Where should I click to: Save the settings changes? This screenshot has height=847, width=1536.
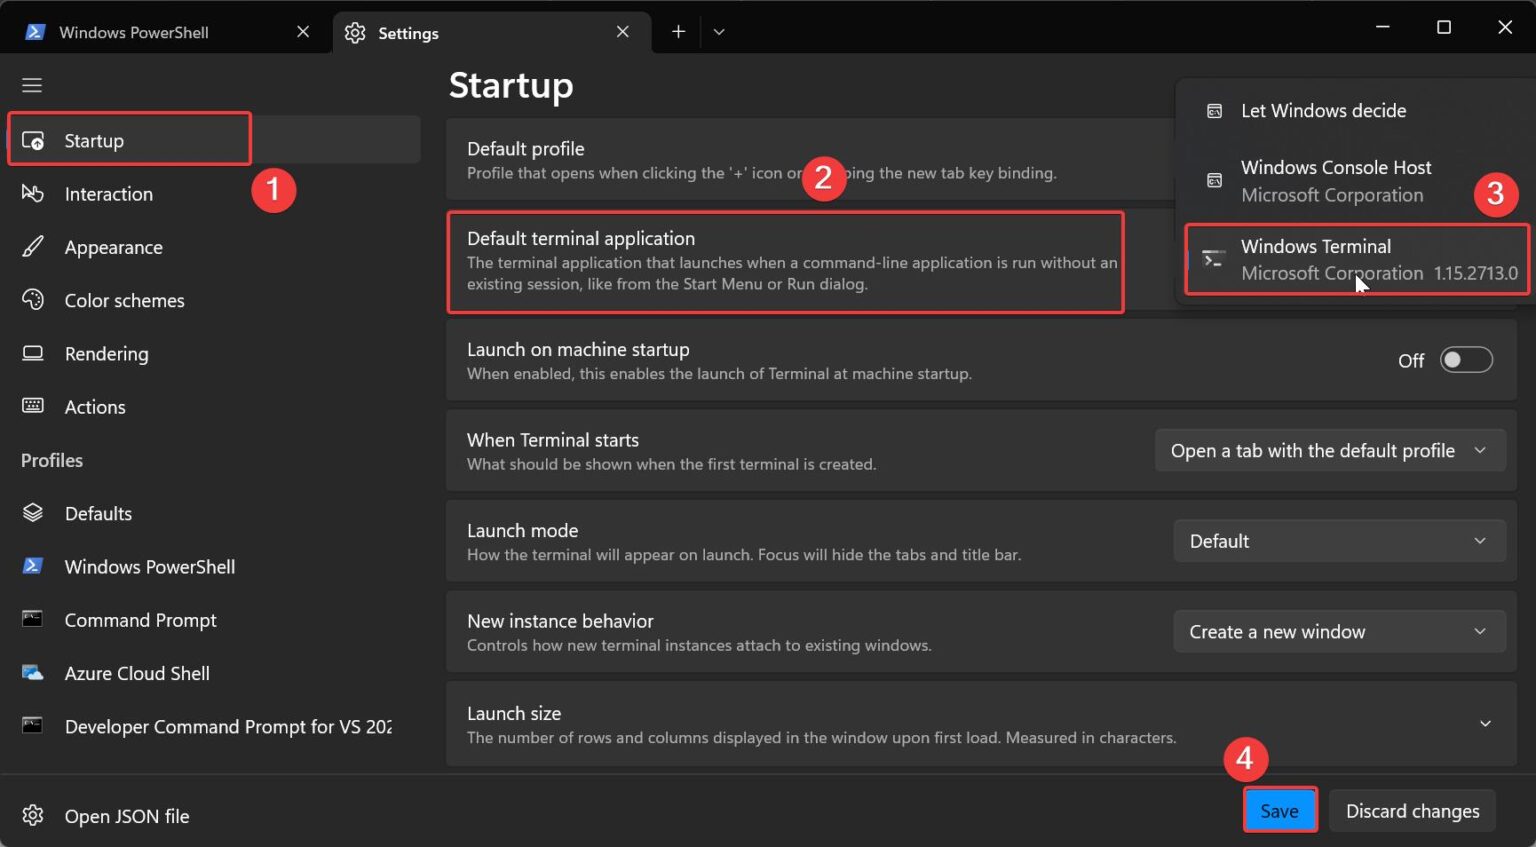tap(1280, 810)
